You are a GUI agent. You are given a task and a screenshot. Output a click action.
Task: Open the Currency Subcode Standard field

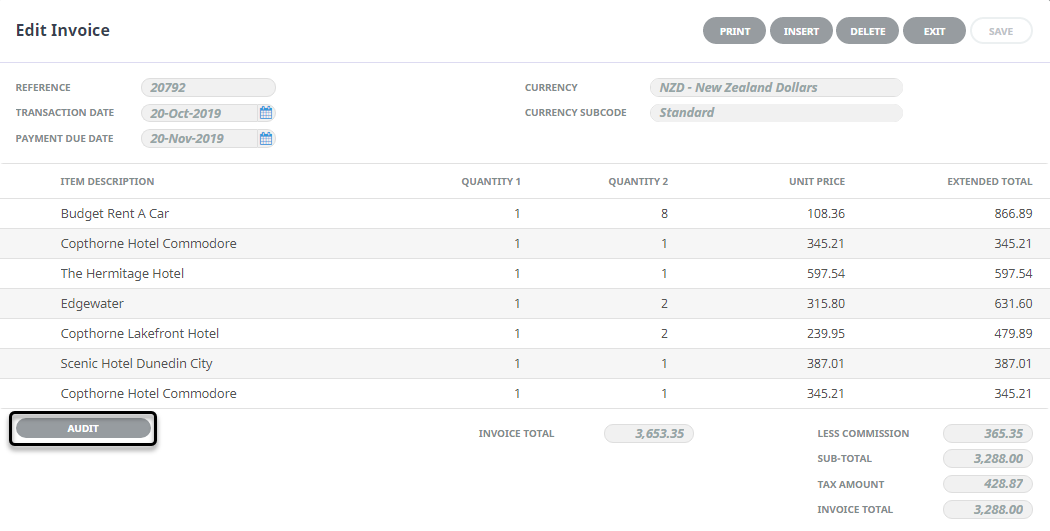(776, 112)
